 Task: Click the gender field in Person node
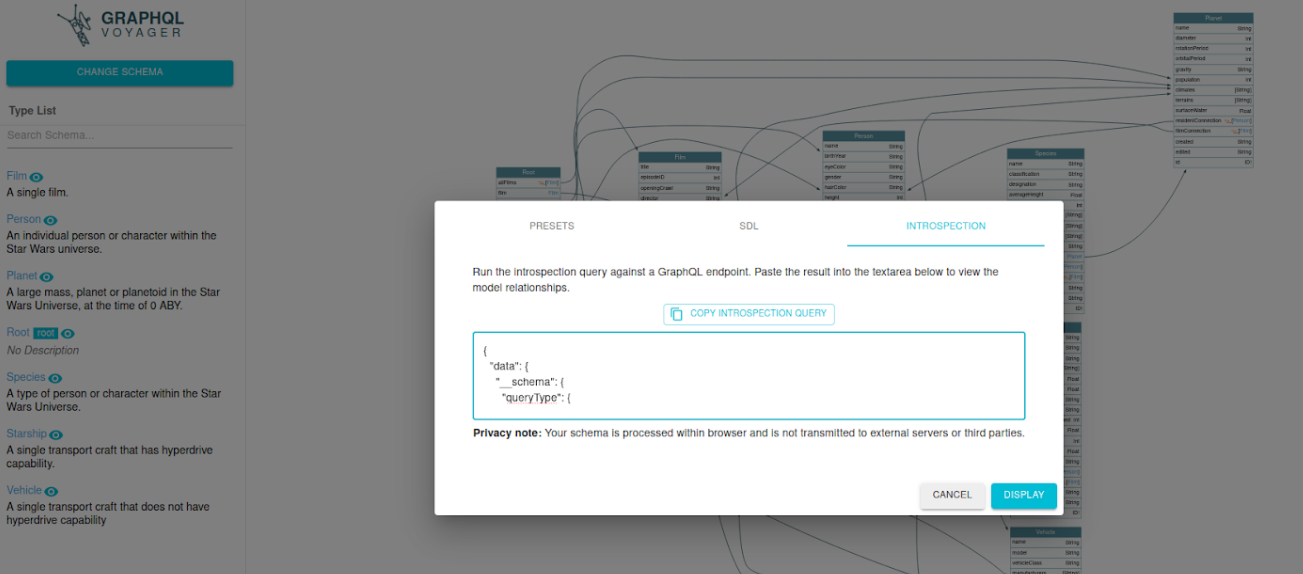[864, 177]
